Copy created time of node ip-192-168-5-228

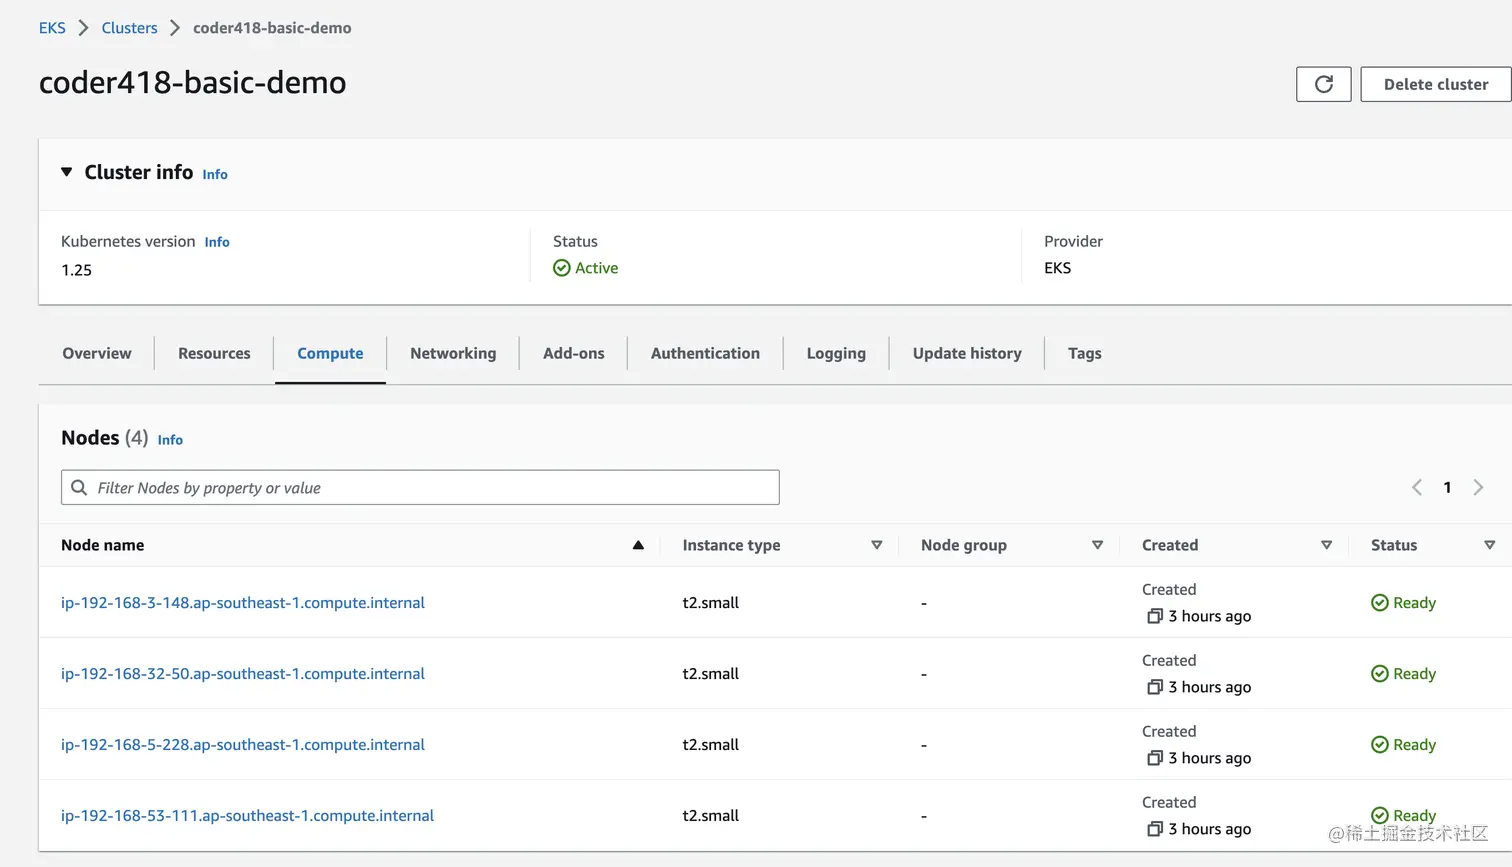[1155, 758]
